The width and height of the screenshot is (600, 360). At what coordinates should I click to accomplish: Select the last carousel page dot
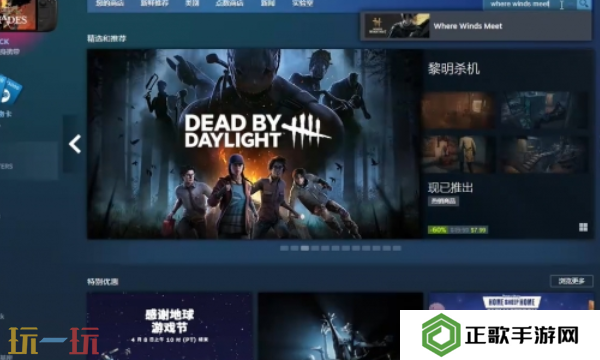(397, 248)
